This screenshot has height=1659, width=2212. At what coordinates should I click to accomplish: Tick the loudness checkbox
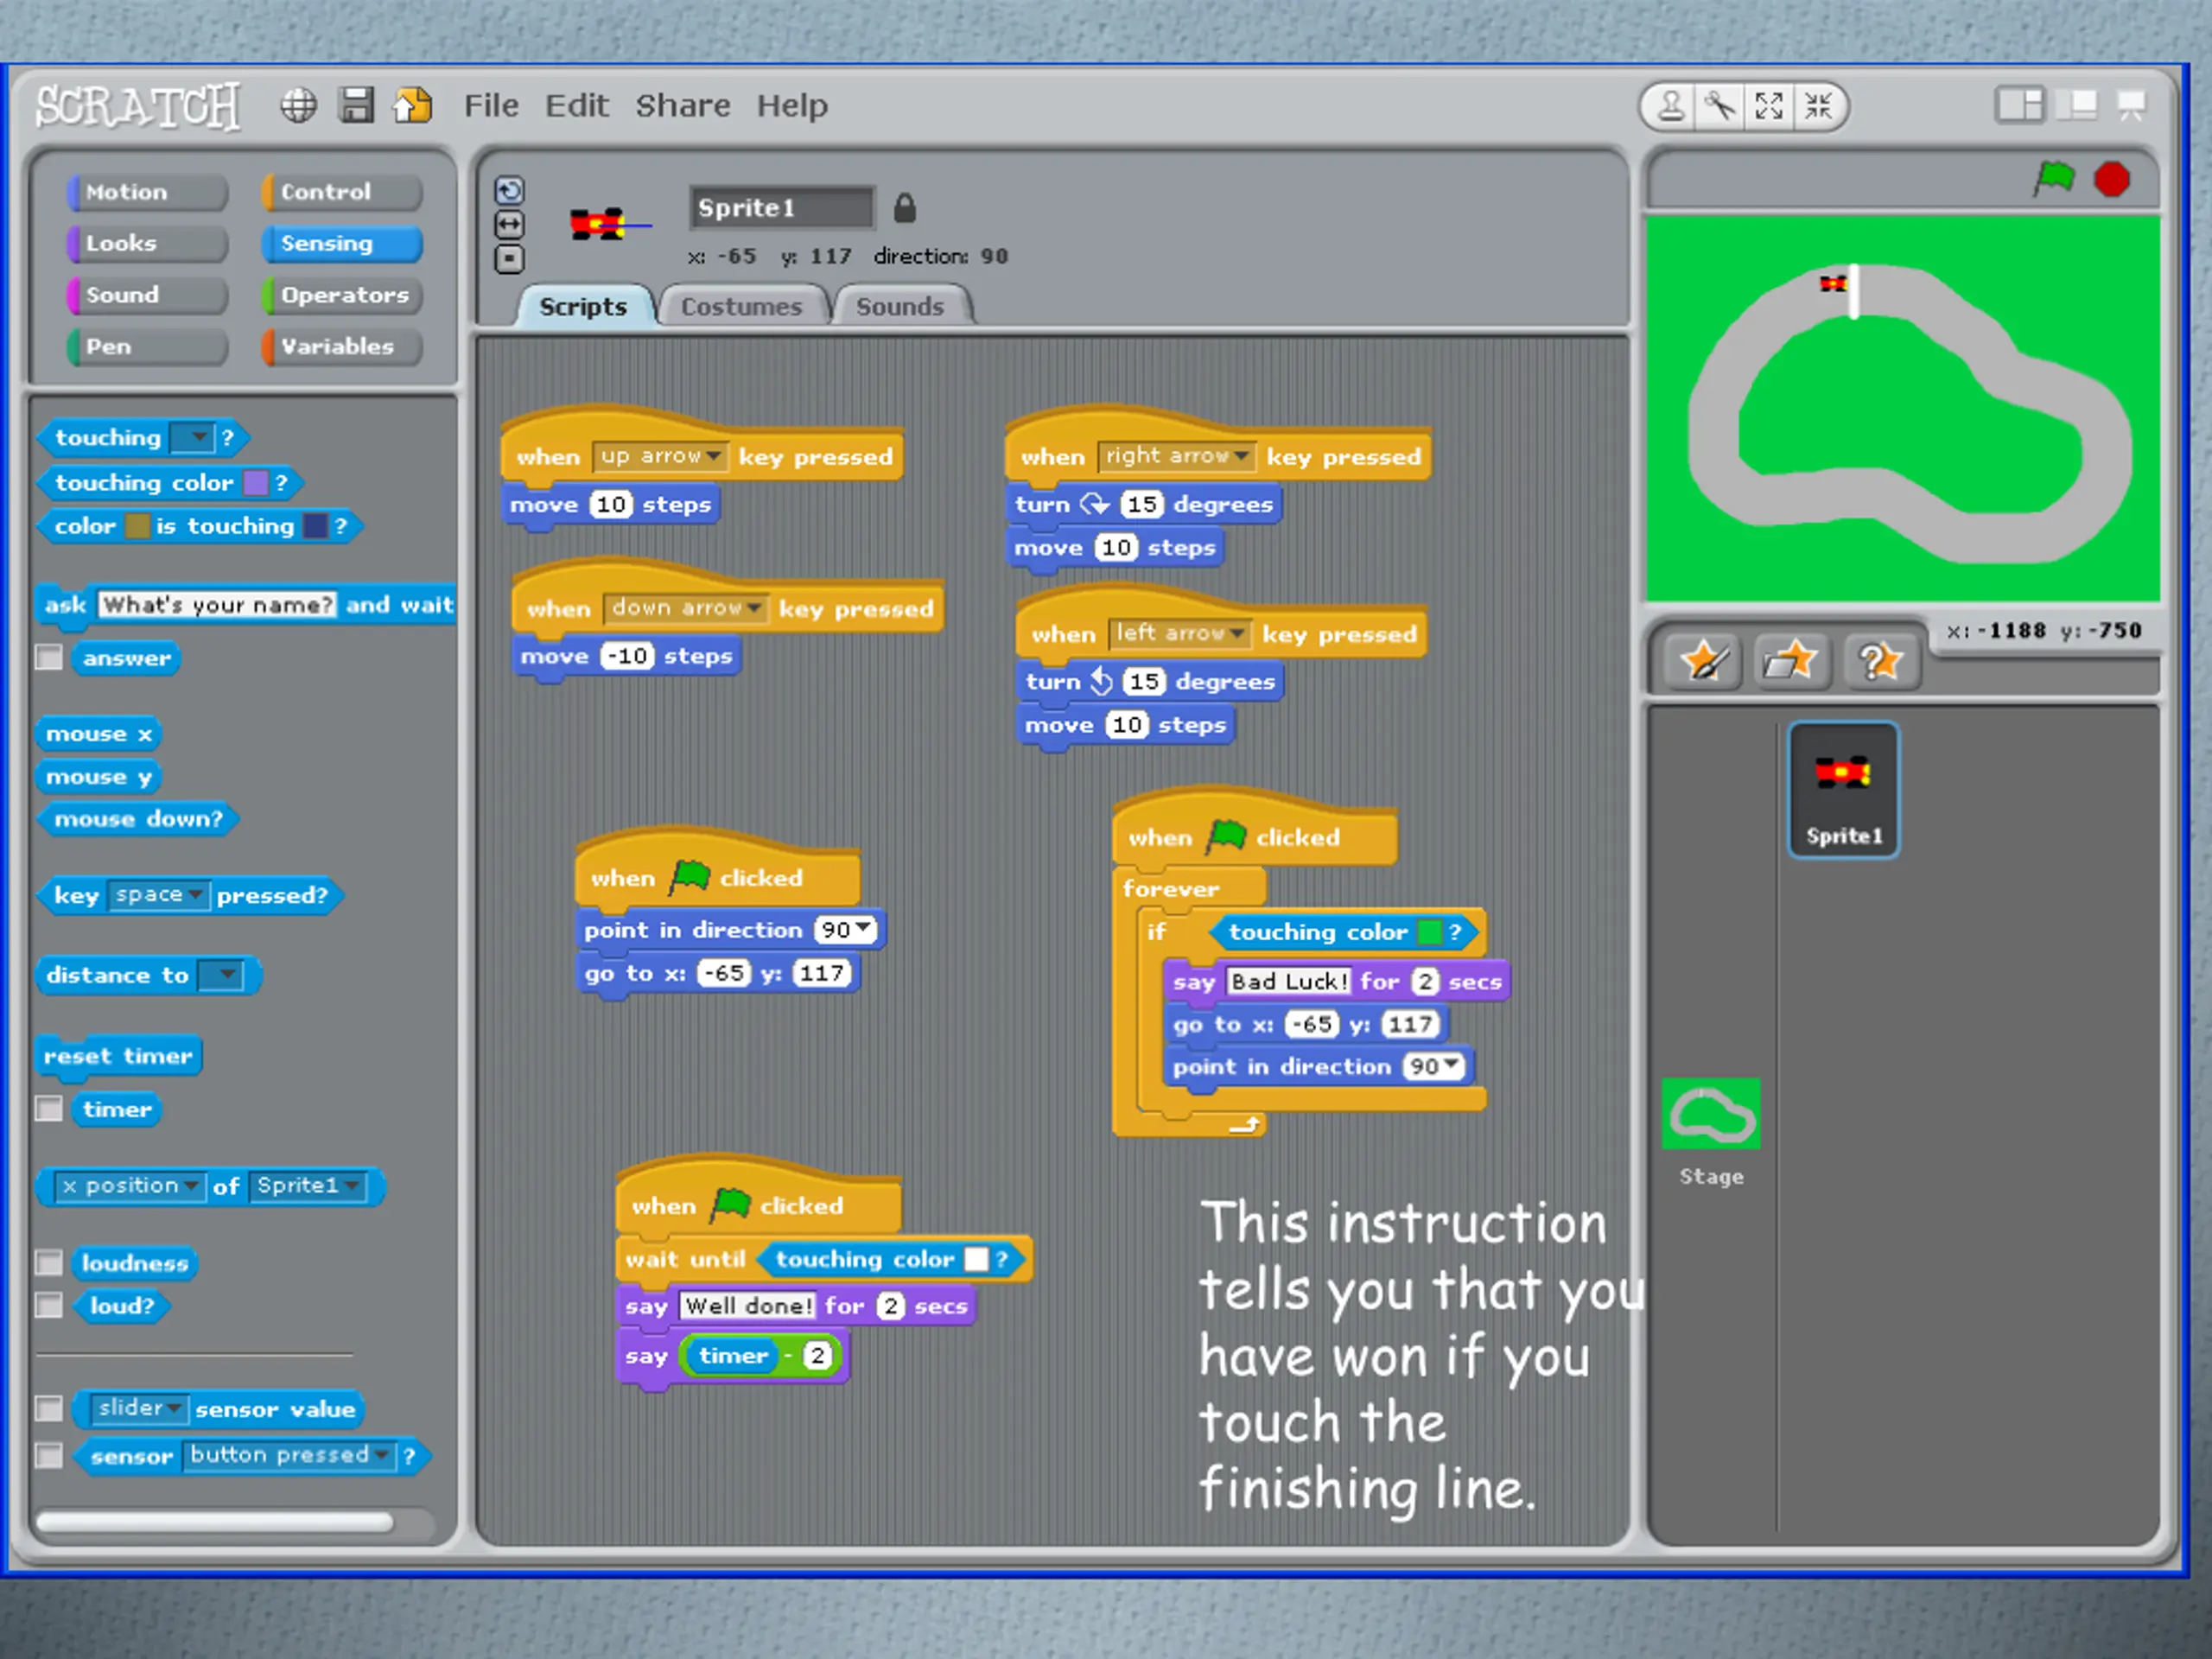(x=49, y=1262)
